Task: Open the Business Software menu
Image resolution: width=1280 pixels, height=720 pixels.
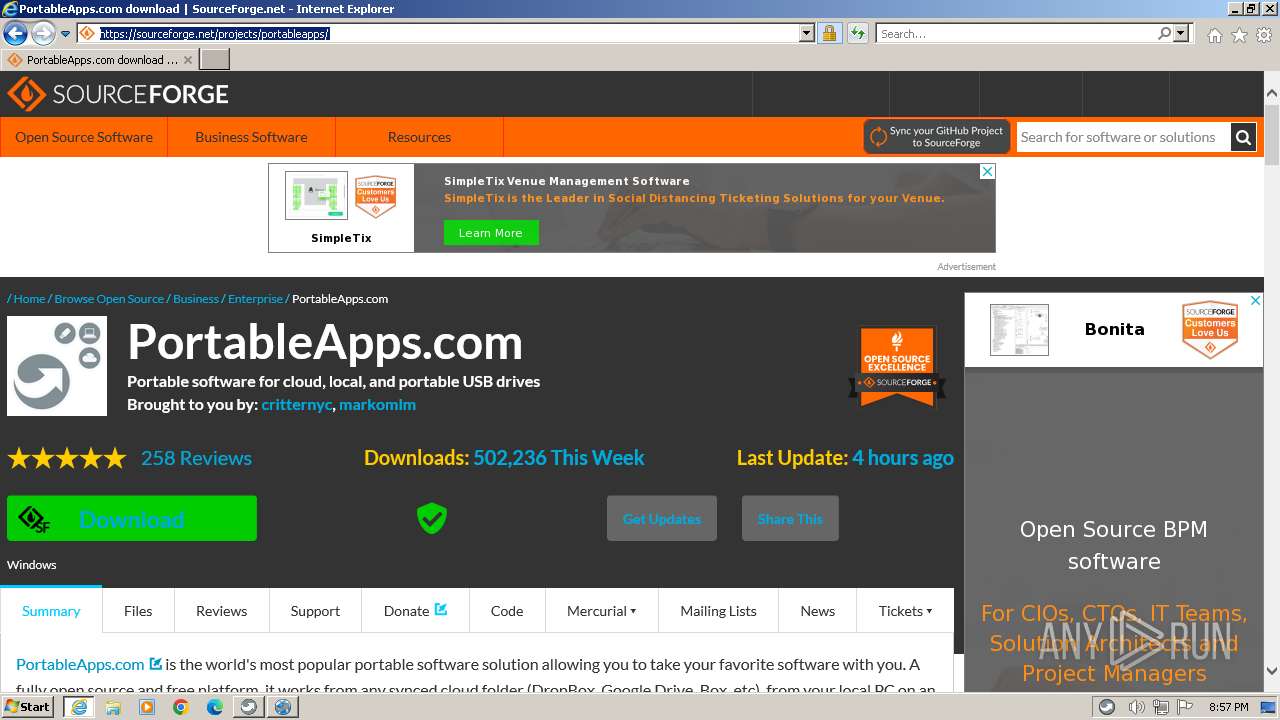Action: click(x=251, y=137)
